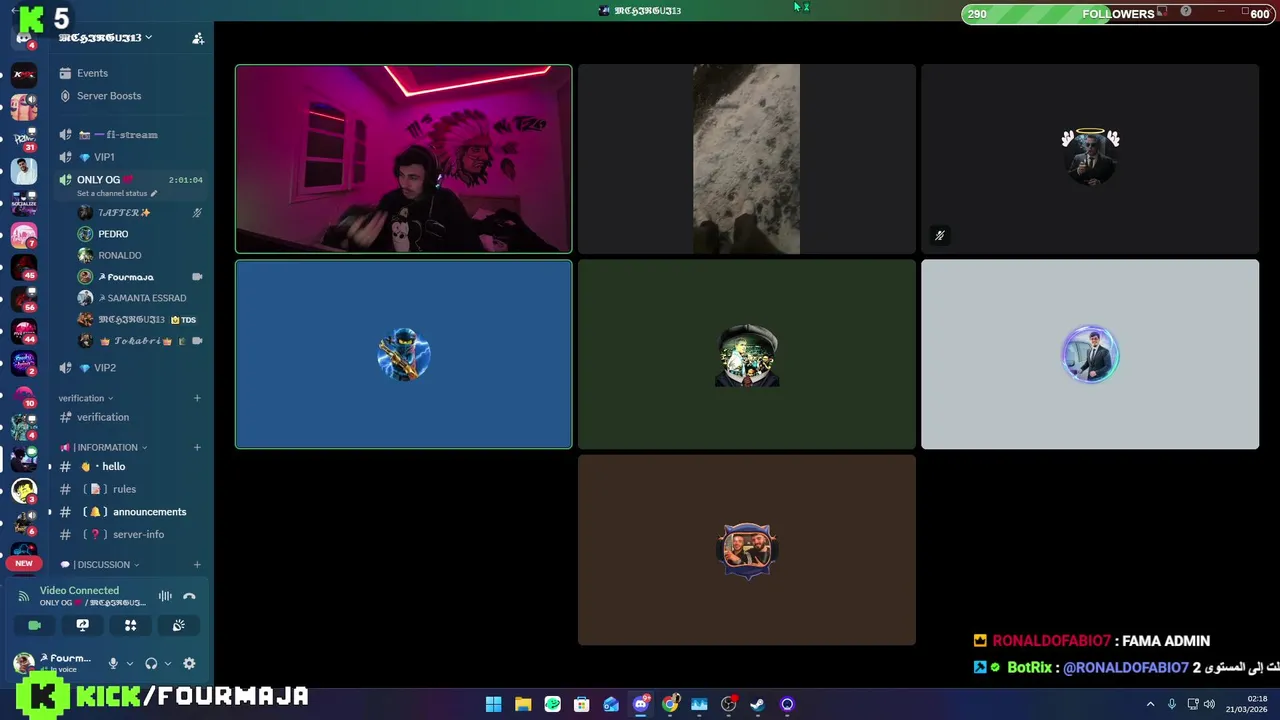Image resolution: width=1280 pixels, height=720 pixels.
Task: Open Google Chrome from taskbar
Action: (x=670, y=704)
